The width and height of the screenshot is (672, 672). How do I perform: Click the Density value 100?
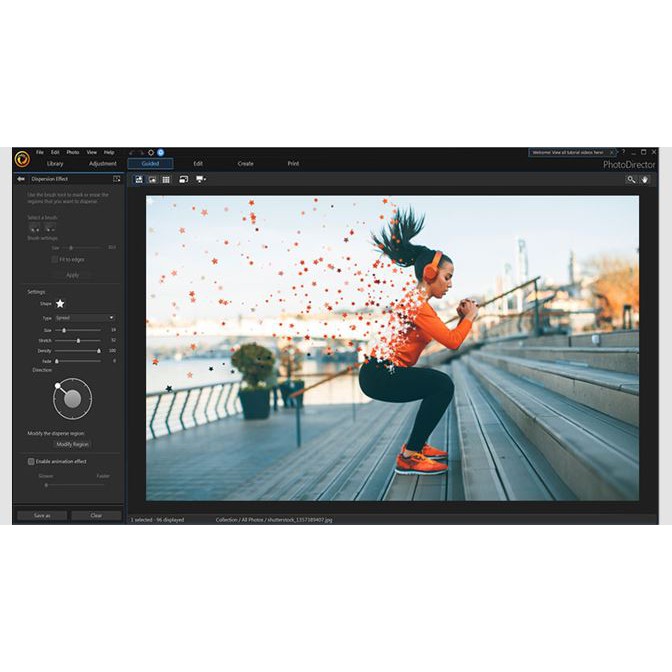coord(112,351)
